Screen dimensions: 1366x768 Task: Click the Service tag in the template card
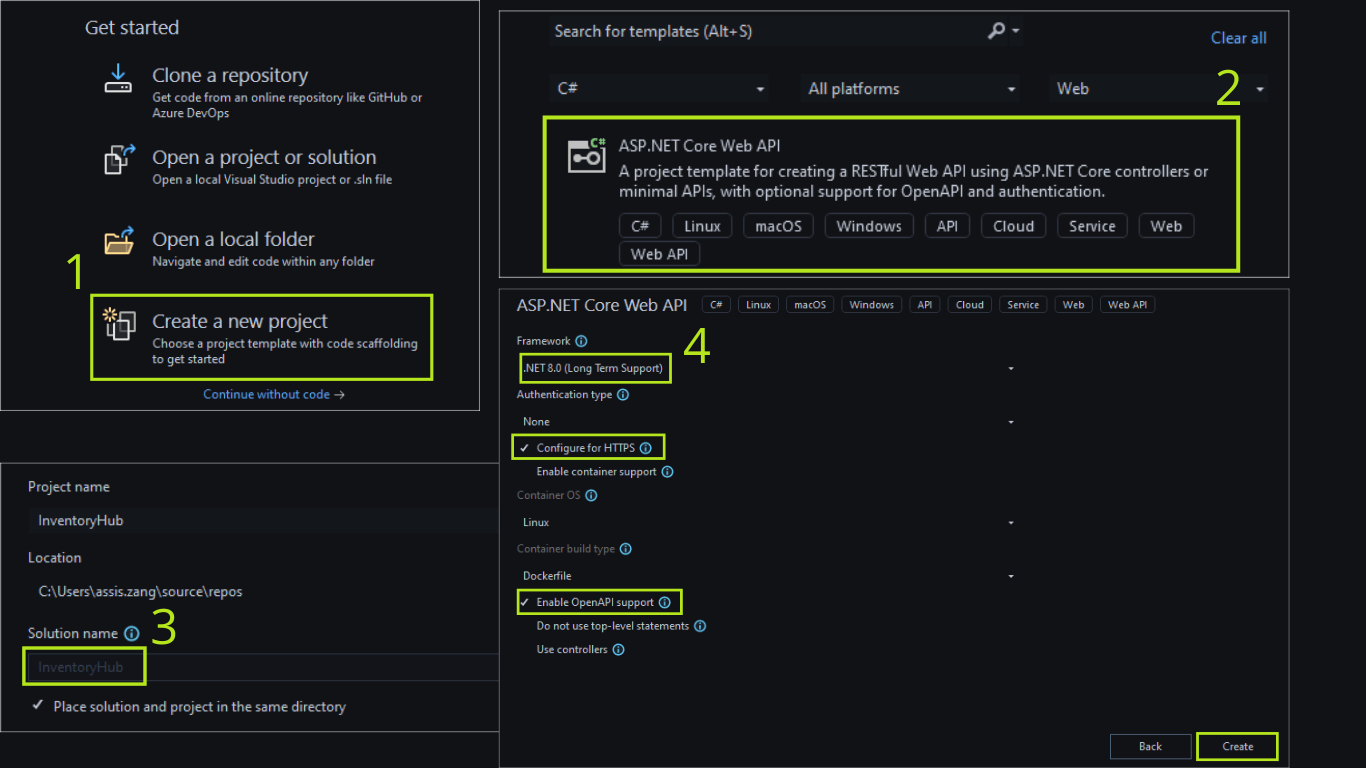point(1092,226)
